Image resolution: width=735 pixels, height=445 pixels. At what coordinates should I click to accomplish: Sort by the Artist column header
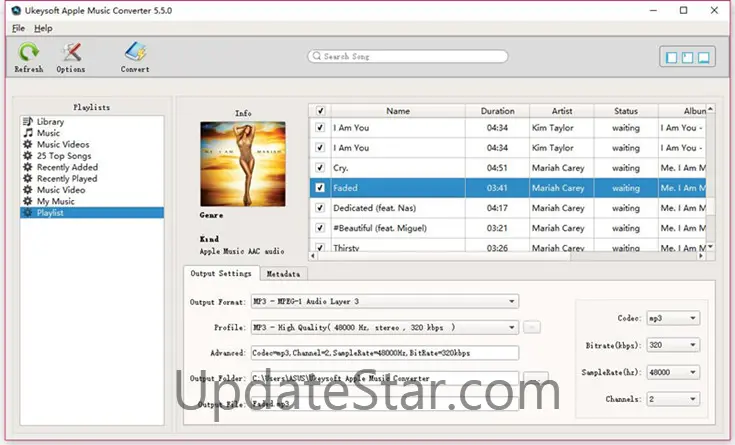click(x=562, y=111)
